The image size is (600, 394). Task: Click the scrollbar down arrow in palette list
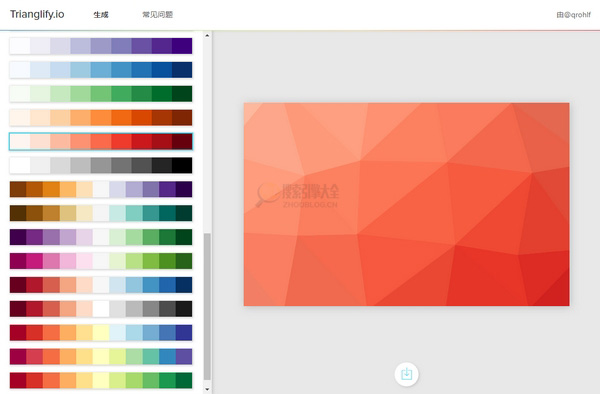[207, 389]
